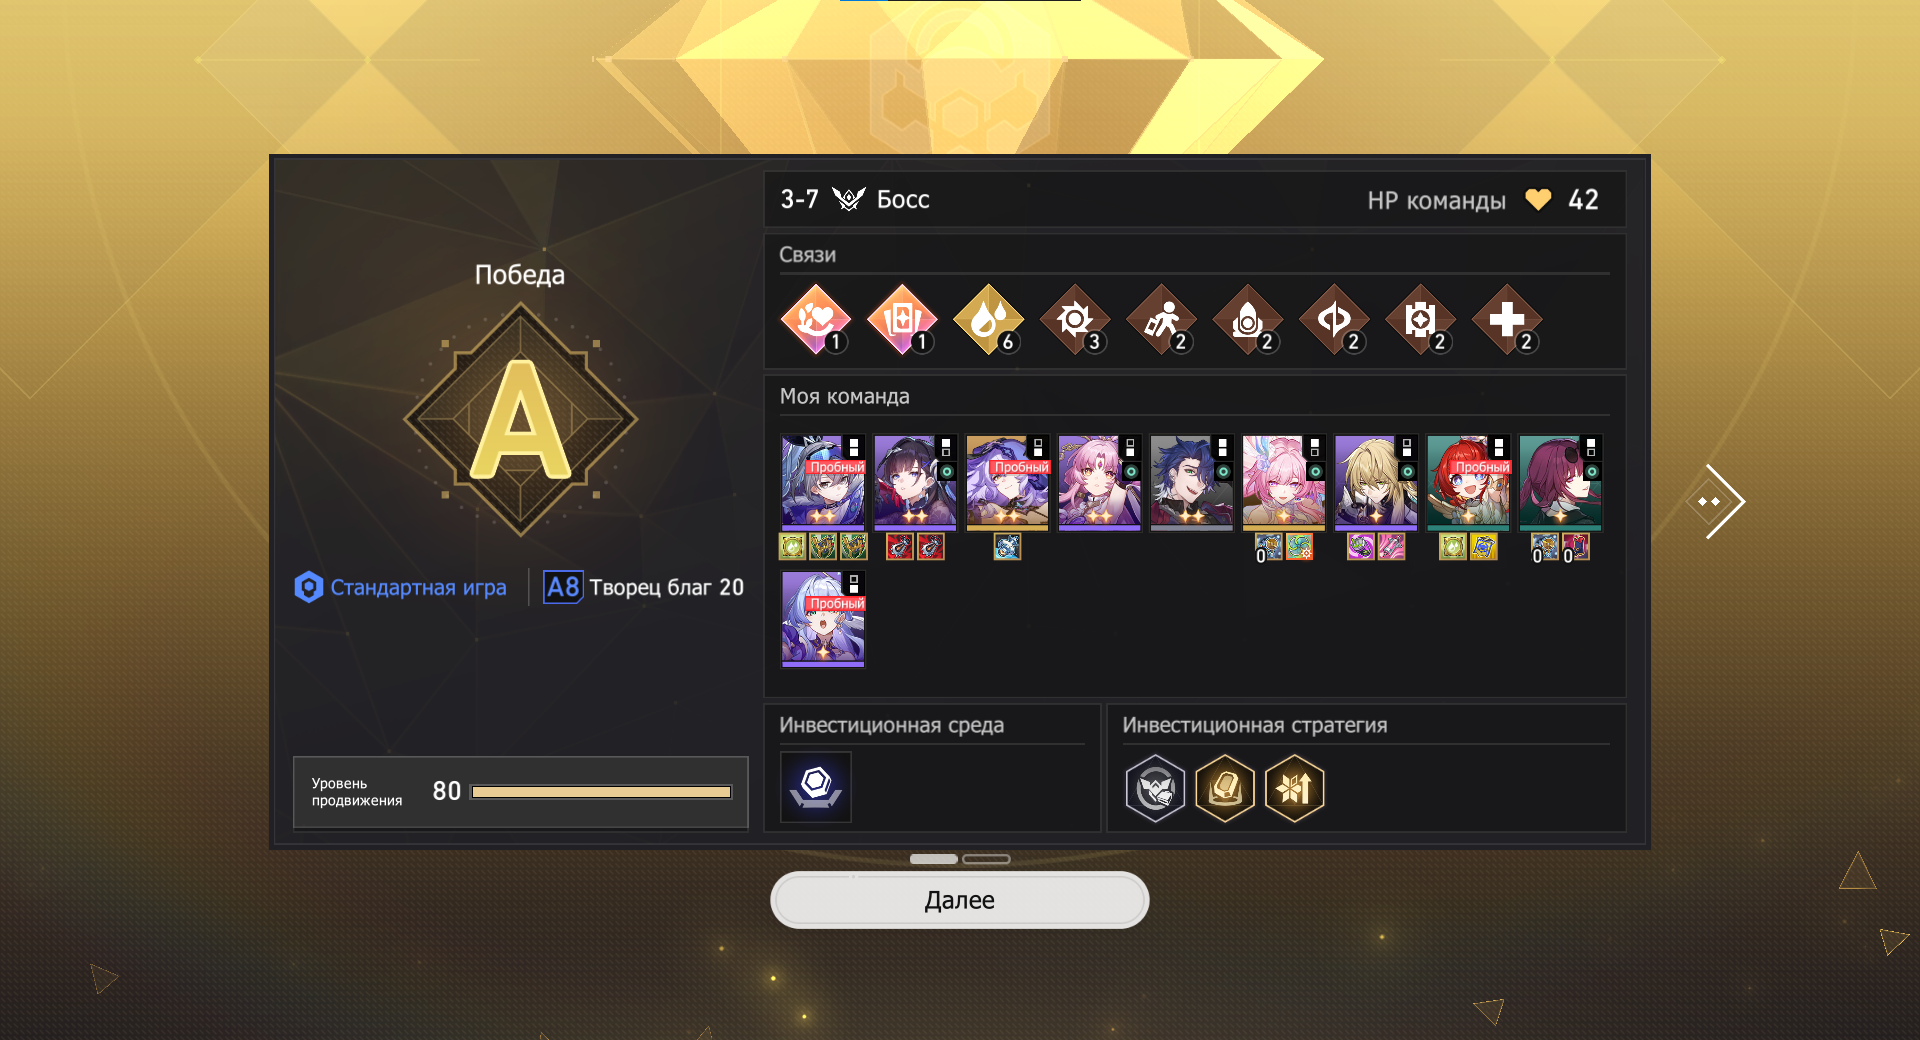This screenshot has height=1040, width=1920.
Task: Open the golden droplet bond with count 6
Action: coord(989,320)
